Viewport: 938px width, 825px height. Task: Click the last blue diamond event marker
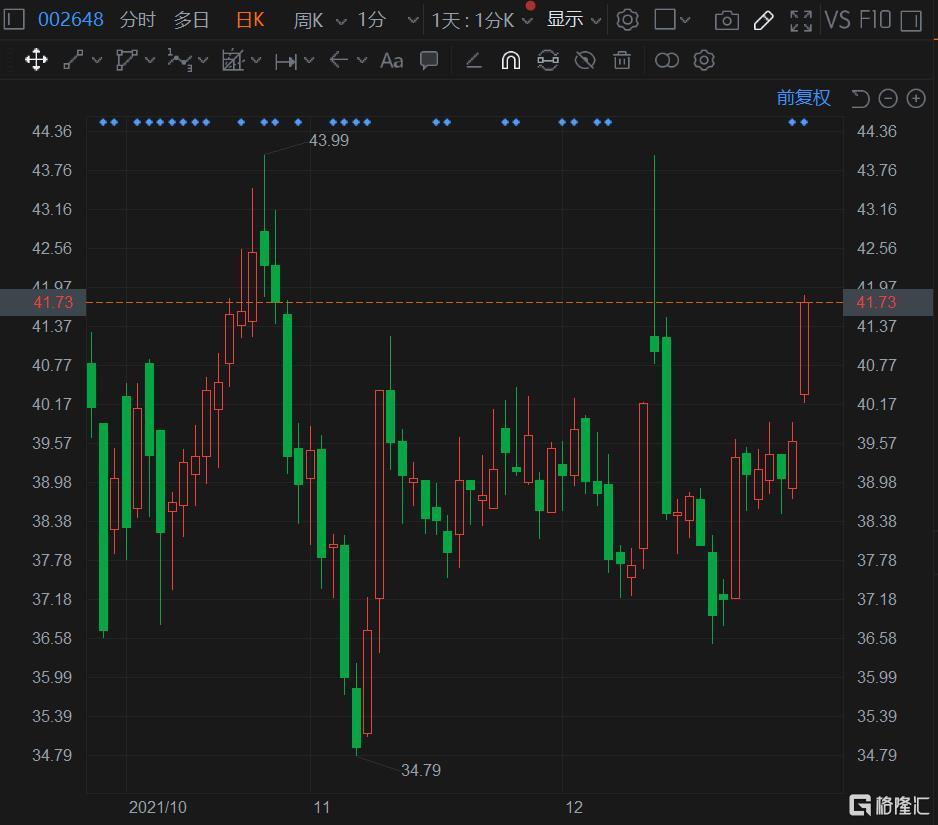(804, 122)
